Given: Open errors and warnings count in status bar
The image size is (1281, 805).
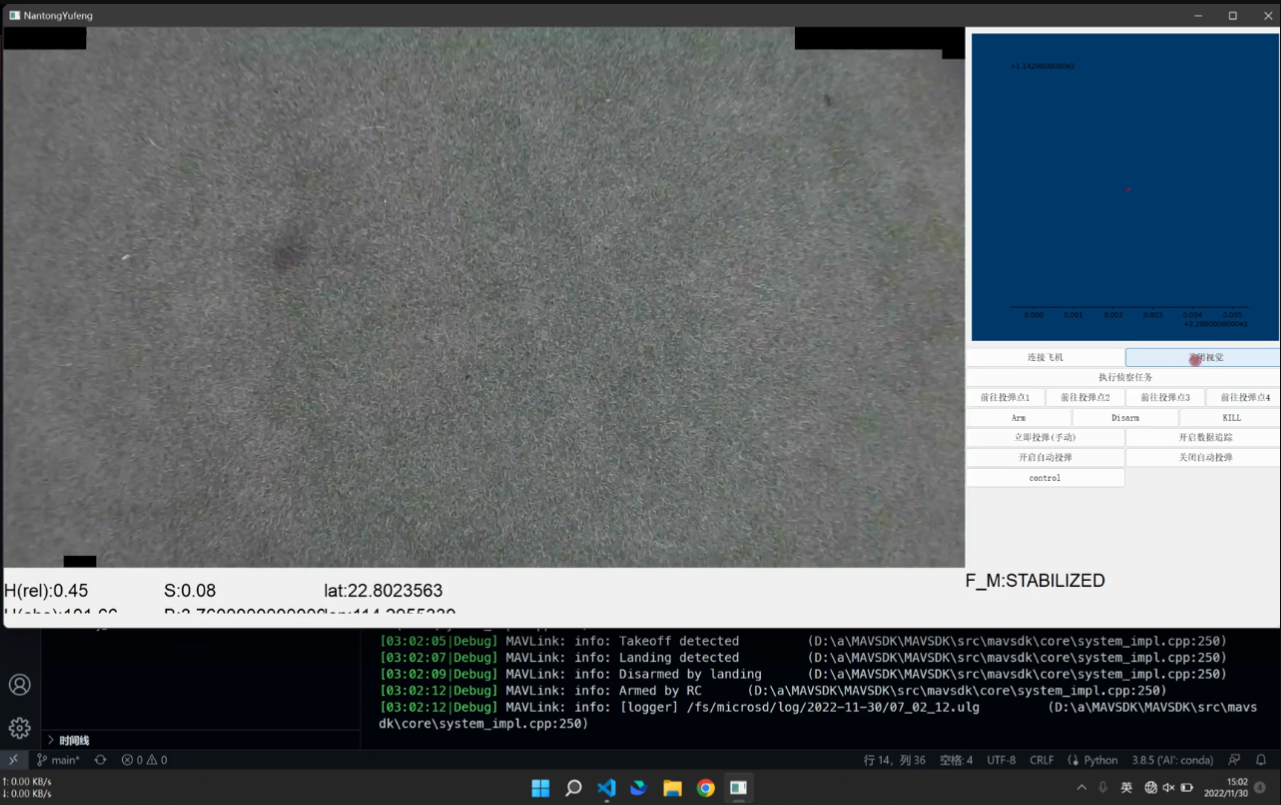Looking at the screenshot, I should click(144, 760).
